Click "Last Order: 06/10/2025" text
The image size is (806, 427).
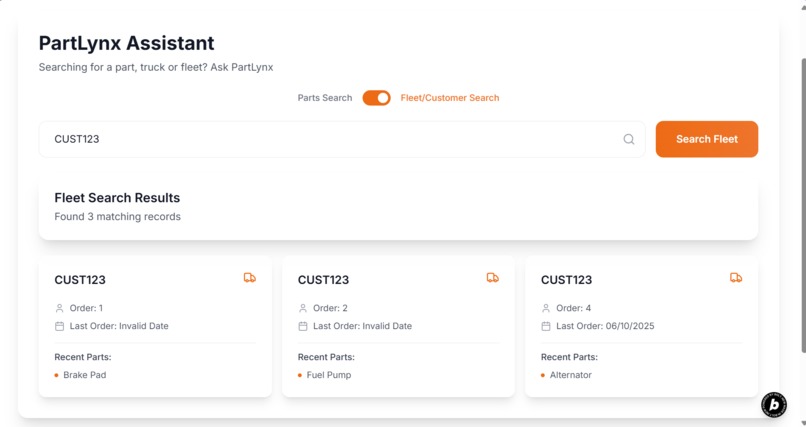pyautogui.click(x=605, y=326)
